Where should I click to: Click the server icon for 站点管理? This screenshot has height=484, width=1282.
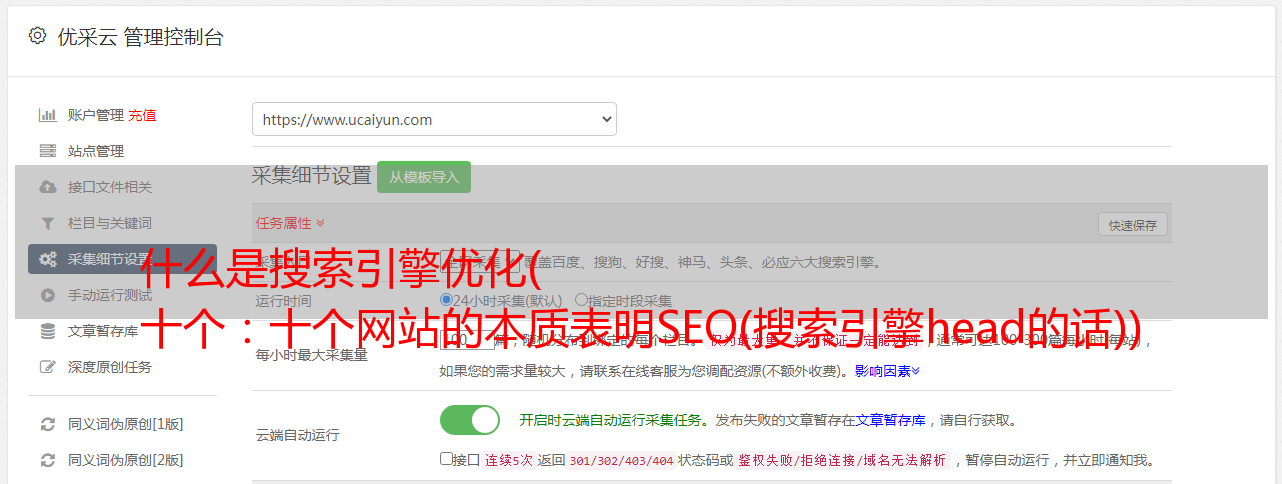(47, 151)
